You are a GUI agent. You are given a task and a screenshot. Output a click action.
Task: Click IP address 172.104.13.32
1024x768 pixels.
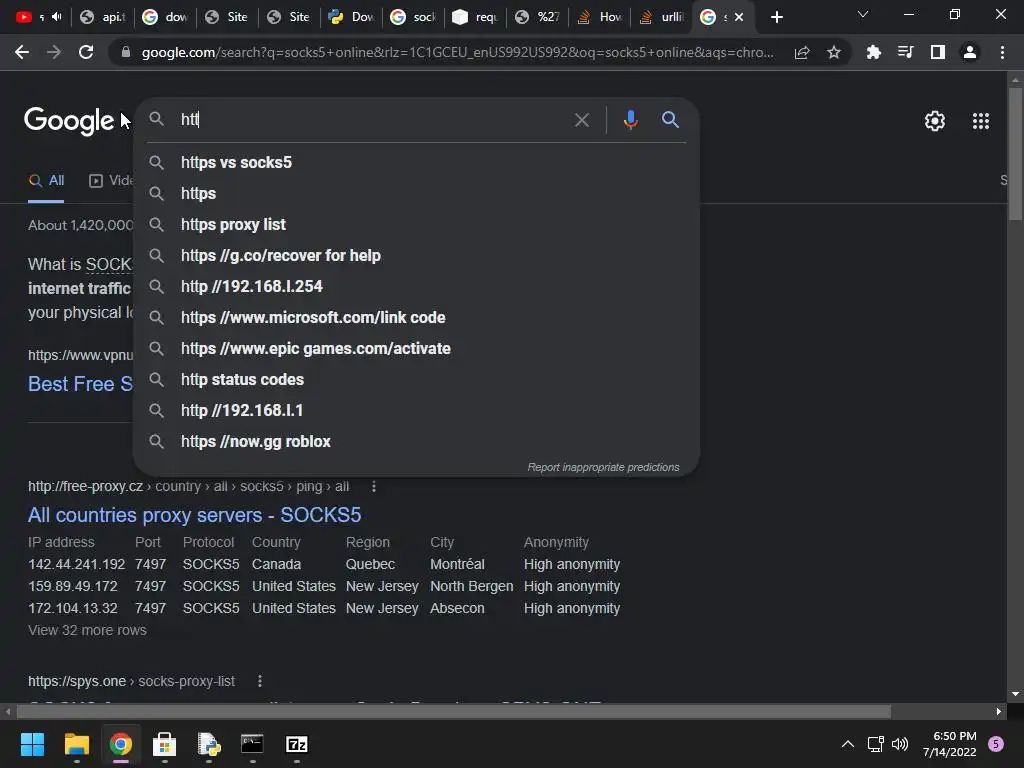point(72,609)
